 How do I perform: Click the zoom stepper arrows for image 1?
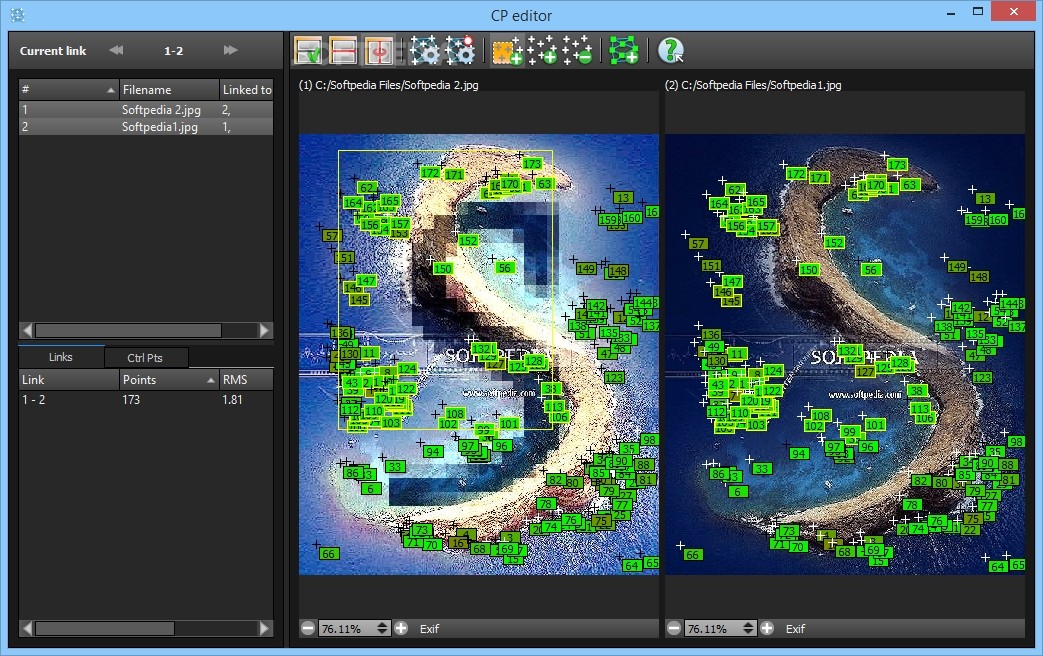coord(382,628)
